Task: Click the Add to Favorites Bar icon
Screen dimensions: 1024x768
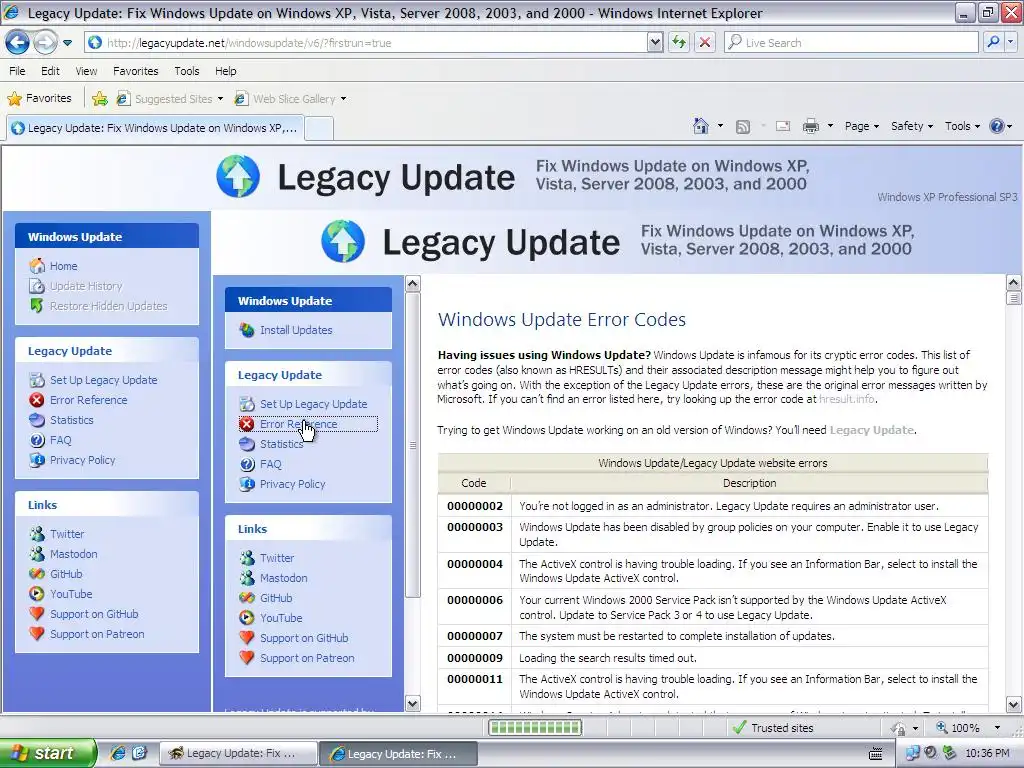Action: click(x=100, y=99)
